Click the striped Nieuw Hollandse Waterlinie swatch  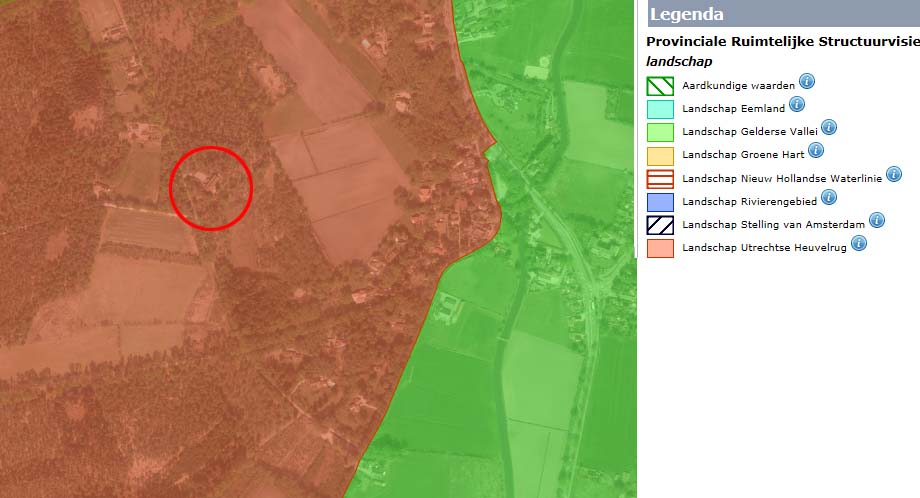tap(660, 179)
